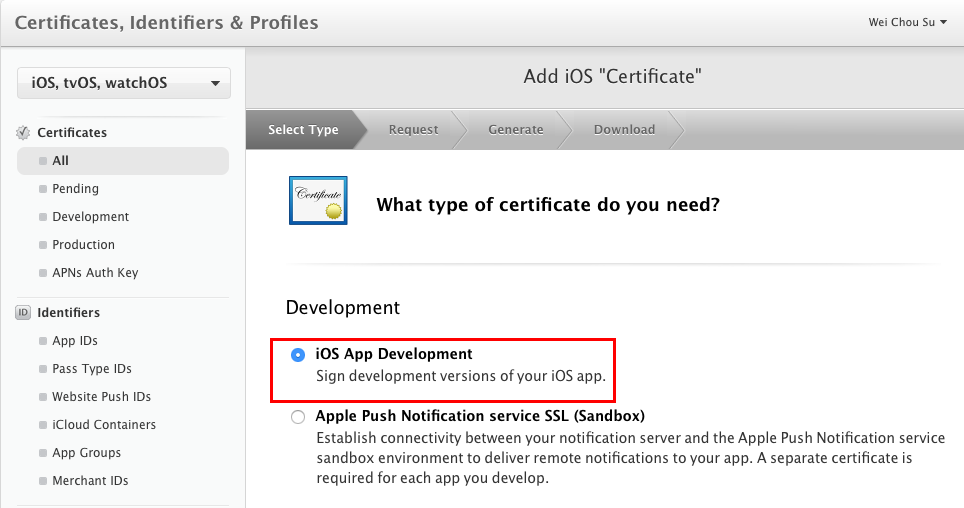Open the Development certificates list

[90, 217]
